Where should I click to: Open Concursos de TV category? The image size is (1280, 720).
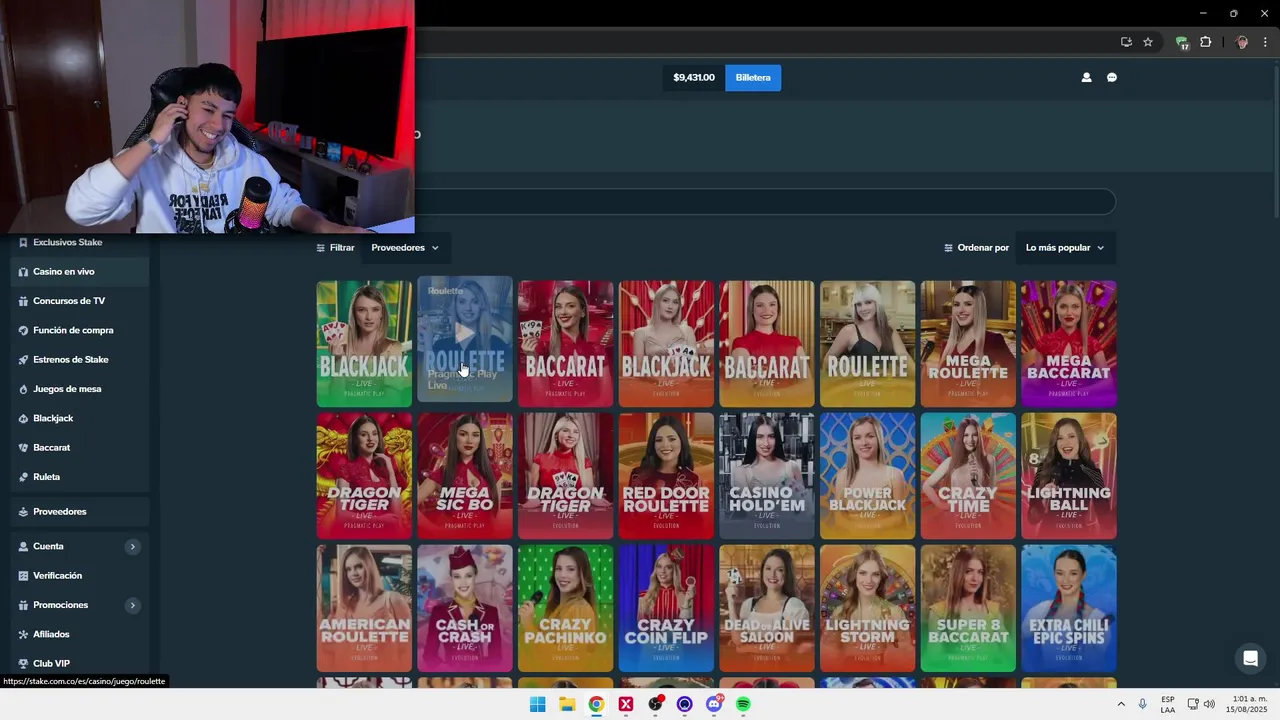pyautogui.click(x=80, y=301)
